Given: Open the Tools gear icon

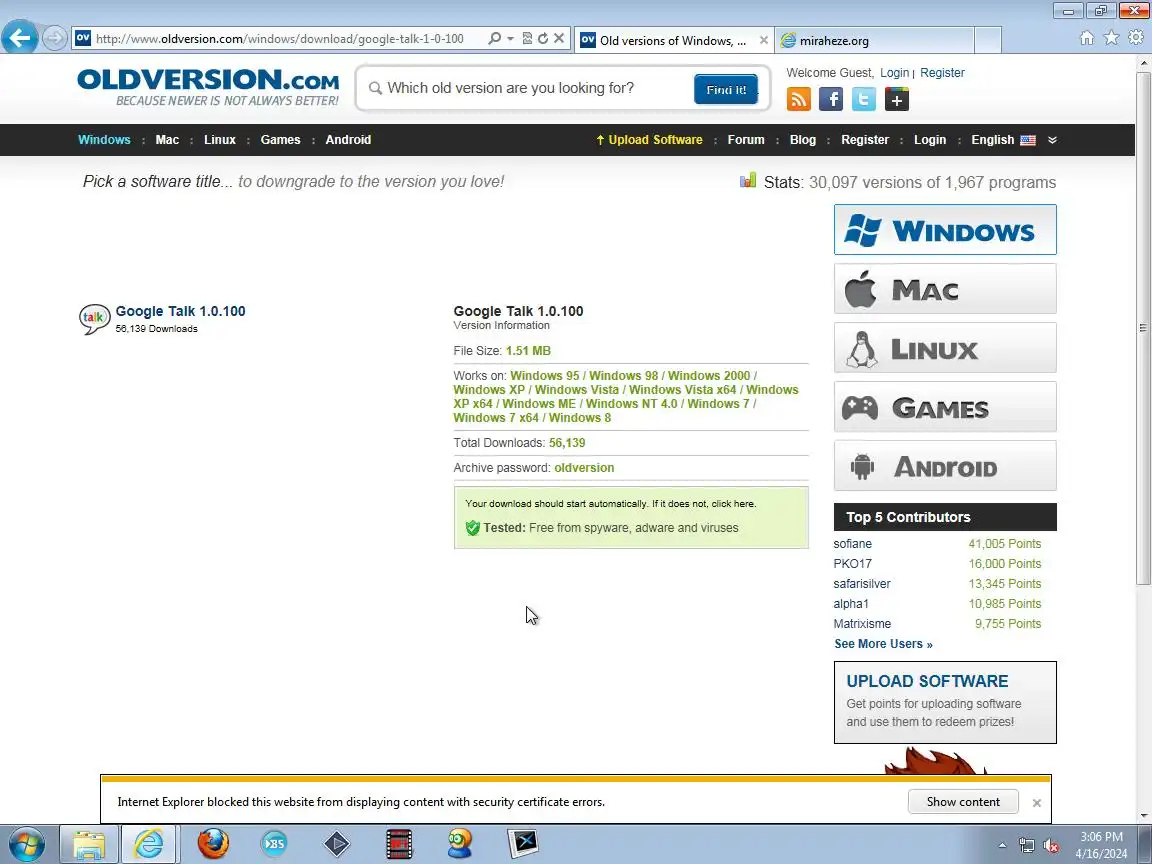Looking at the screenshot, I should click(x=1136, y=37).
